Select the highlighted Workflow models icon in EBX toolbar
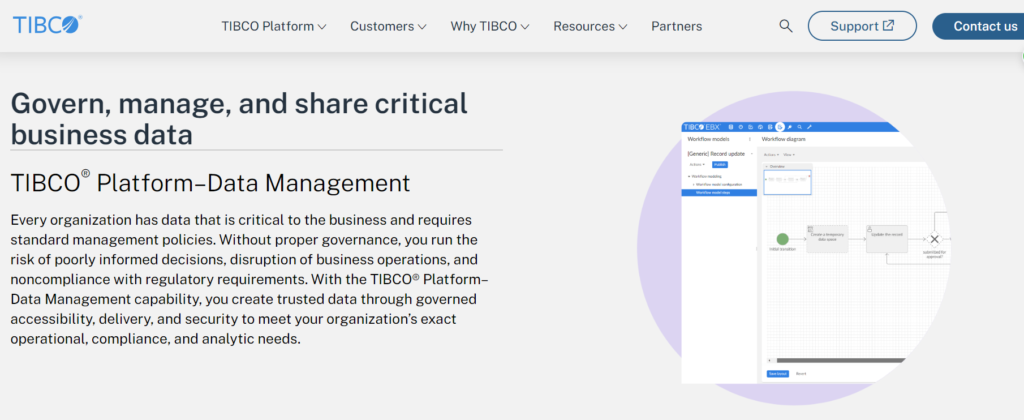1024x420 pixels. 780,127
